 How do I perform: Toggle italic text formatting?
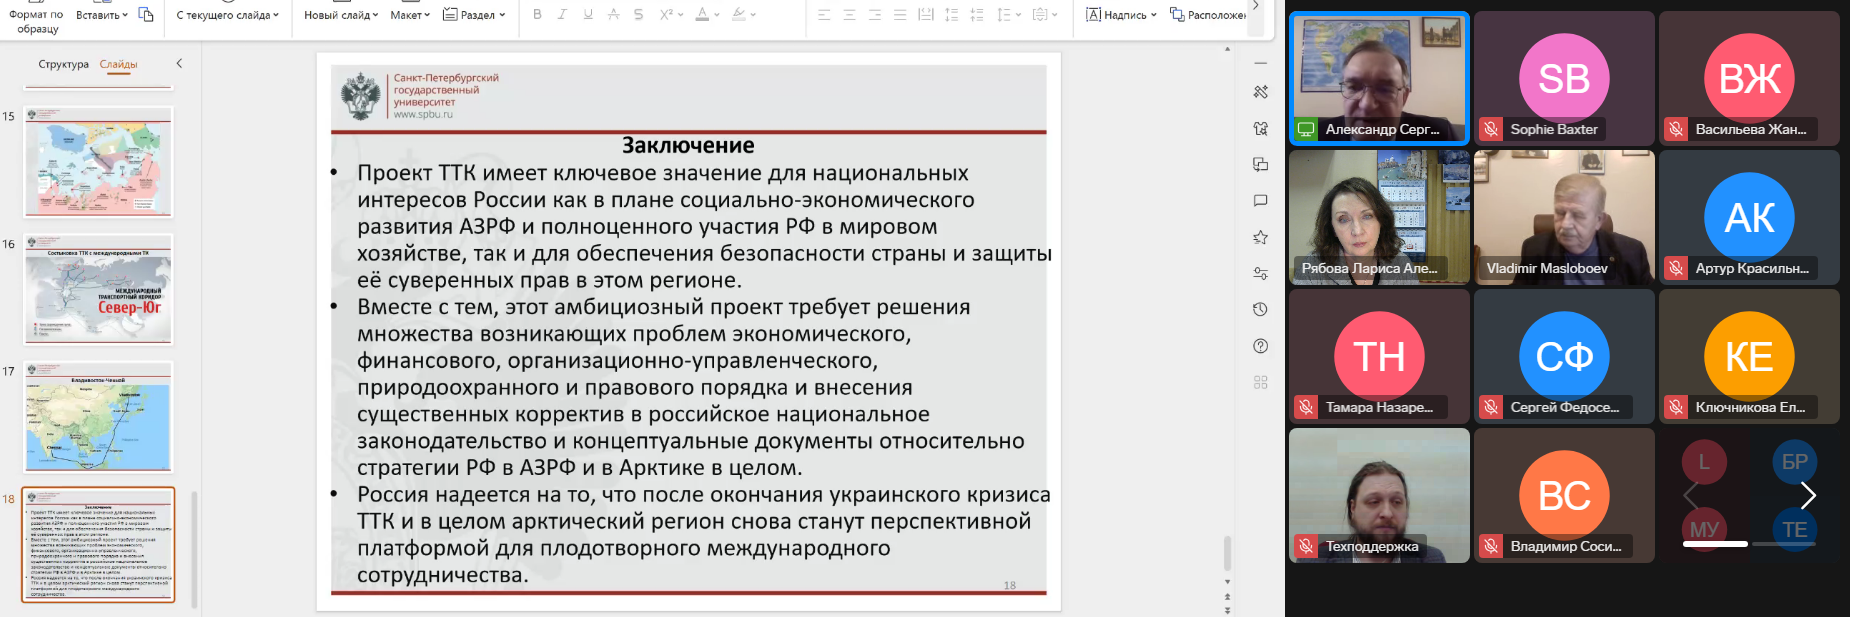(562, 14)
